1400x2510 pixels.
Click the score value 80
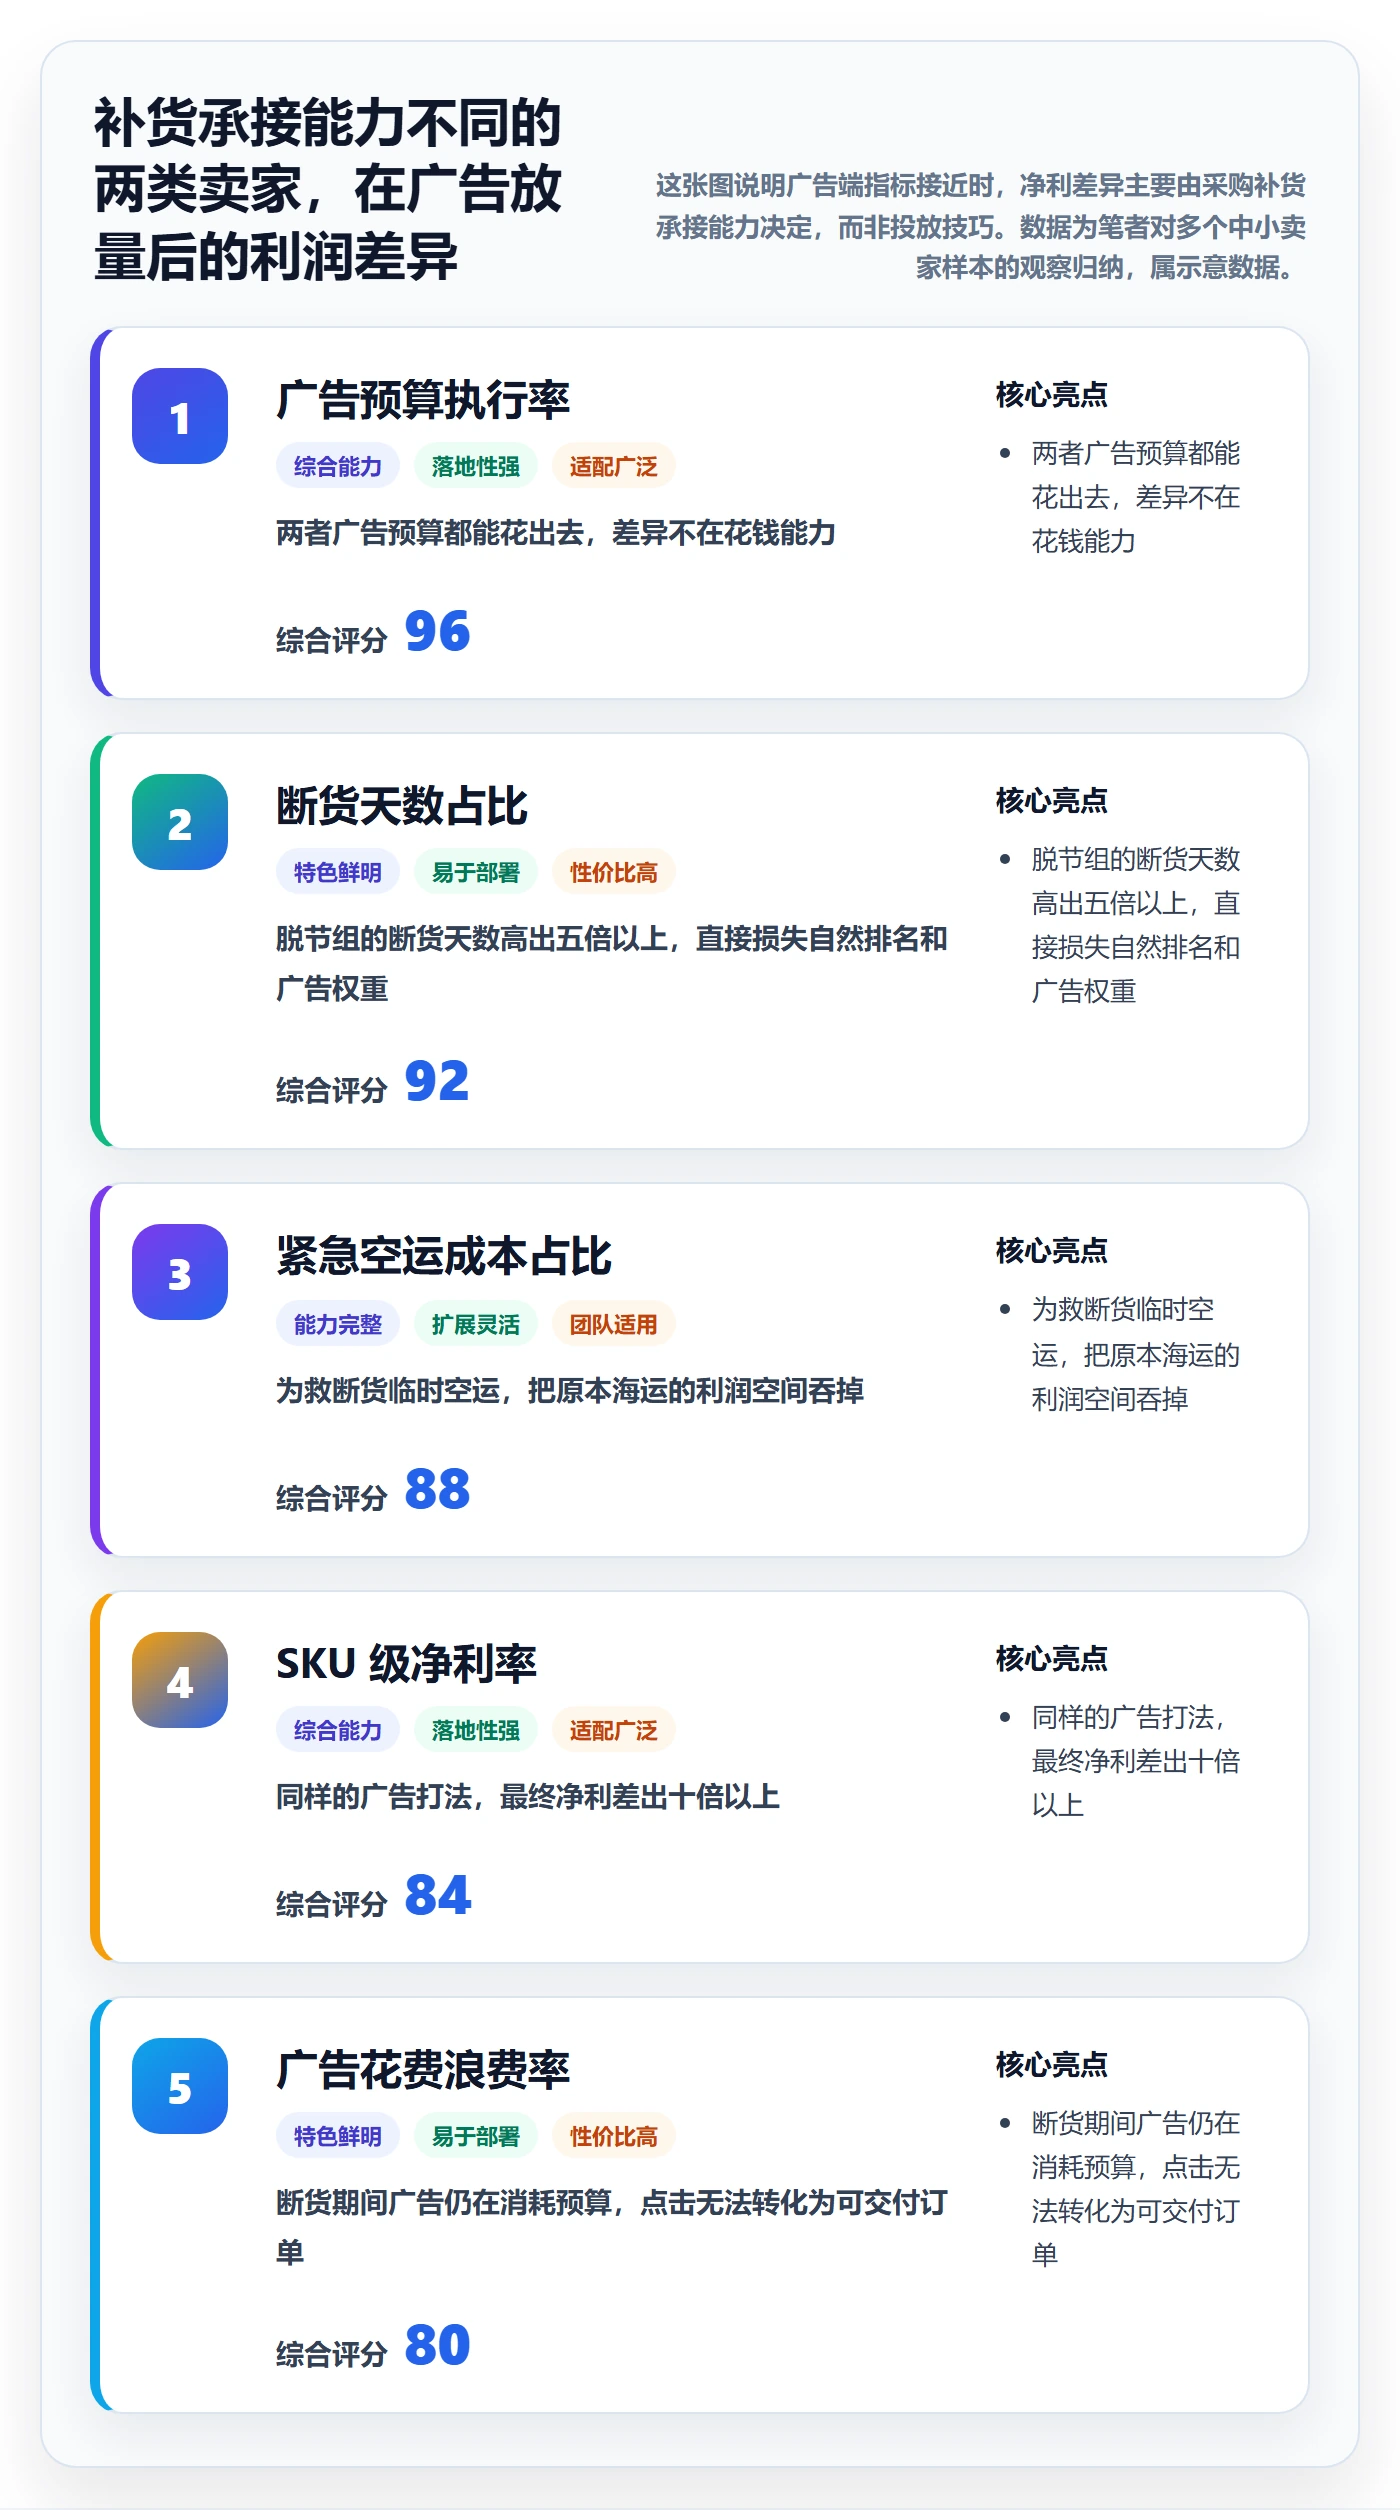click(x=437, y=2346)
